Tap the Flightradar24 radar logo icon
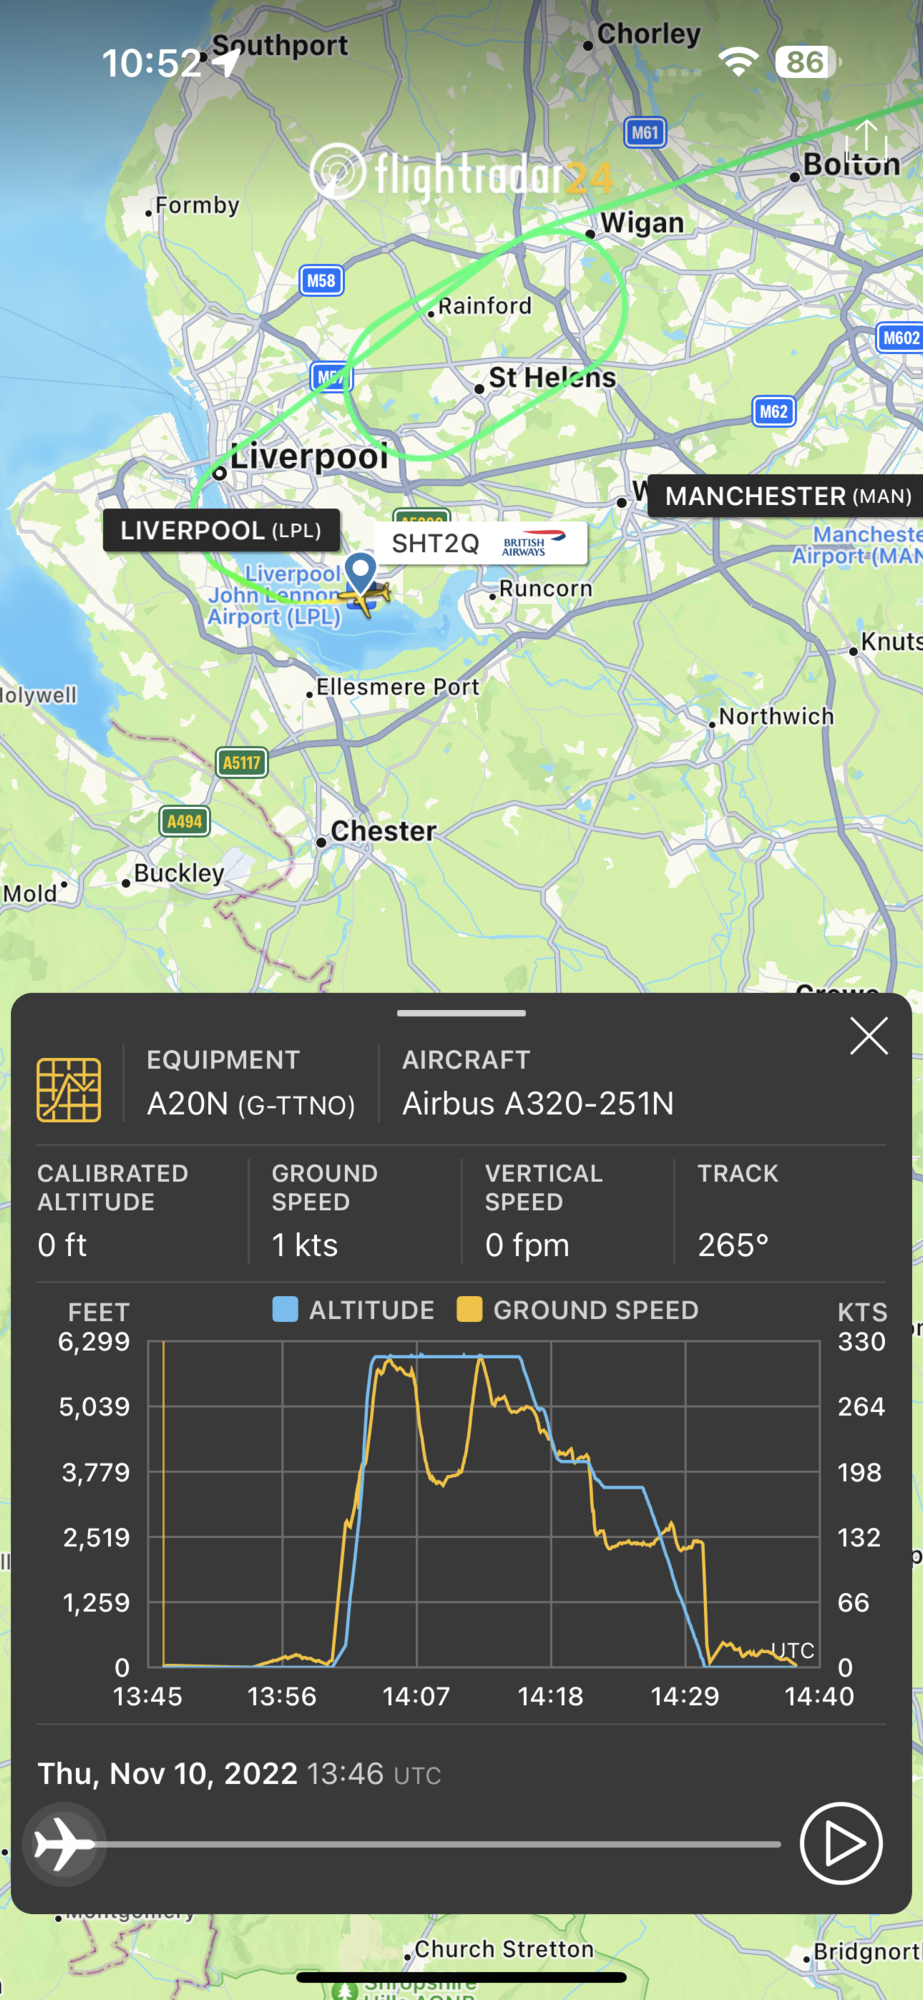 coord(338,172)
